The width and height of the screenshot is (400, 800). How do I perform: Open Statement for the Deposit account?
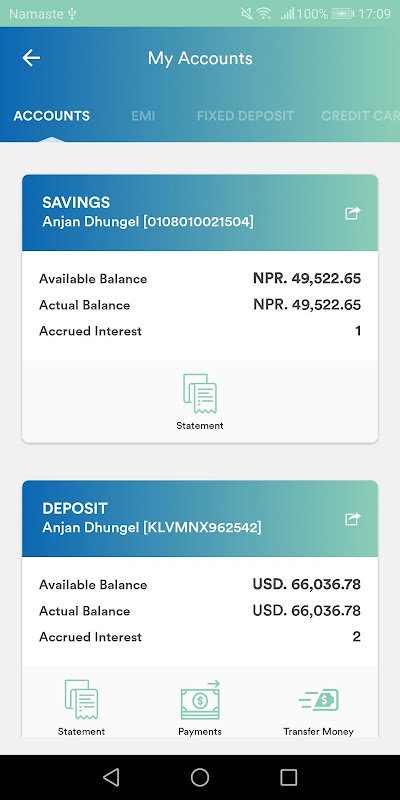click(x=81, y=708)
